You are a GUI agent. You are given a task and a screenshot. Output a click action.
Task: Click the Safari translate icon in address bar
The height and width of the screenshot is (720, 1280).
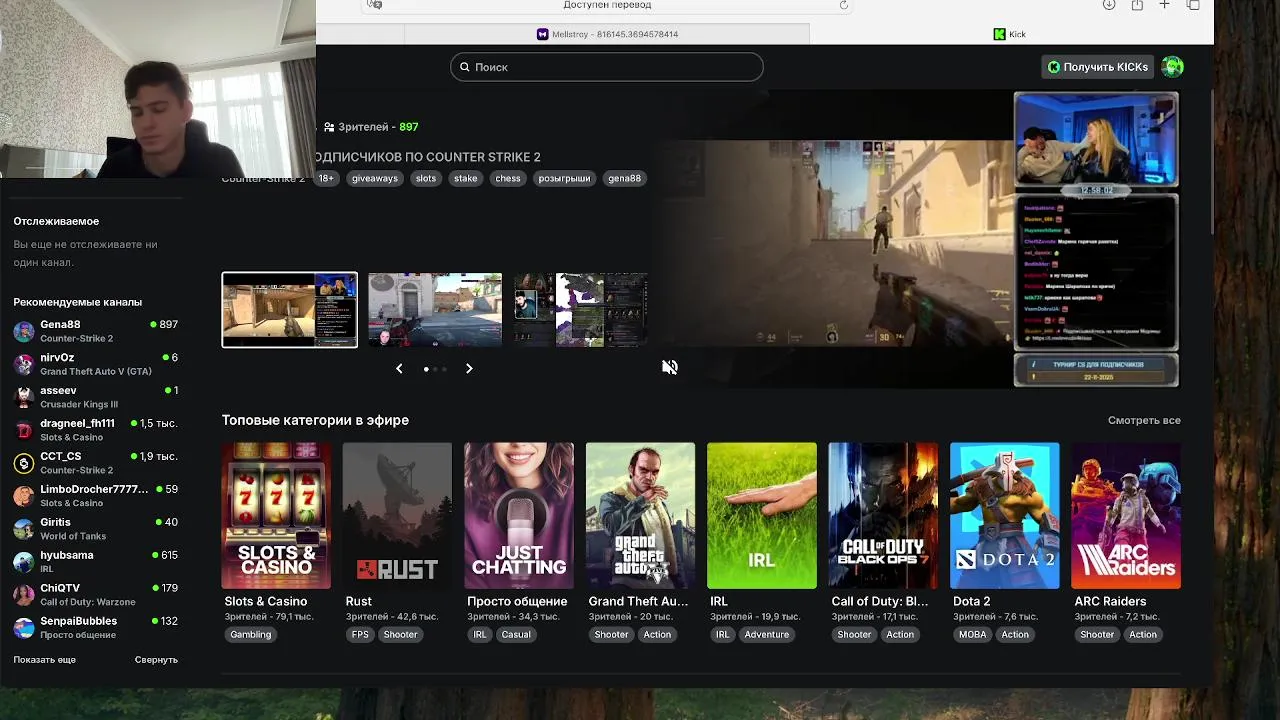(x=375, y=5)
